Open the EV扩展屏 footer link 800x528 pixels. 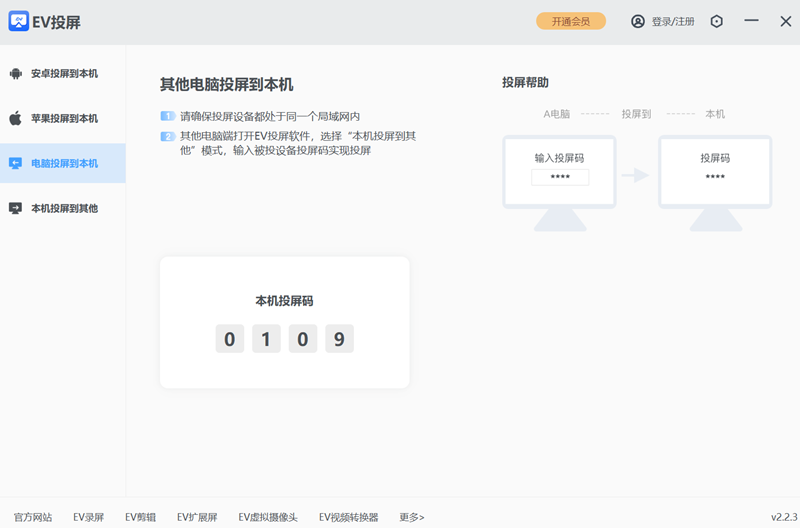pos(197,517)
